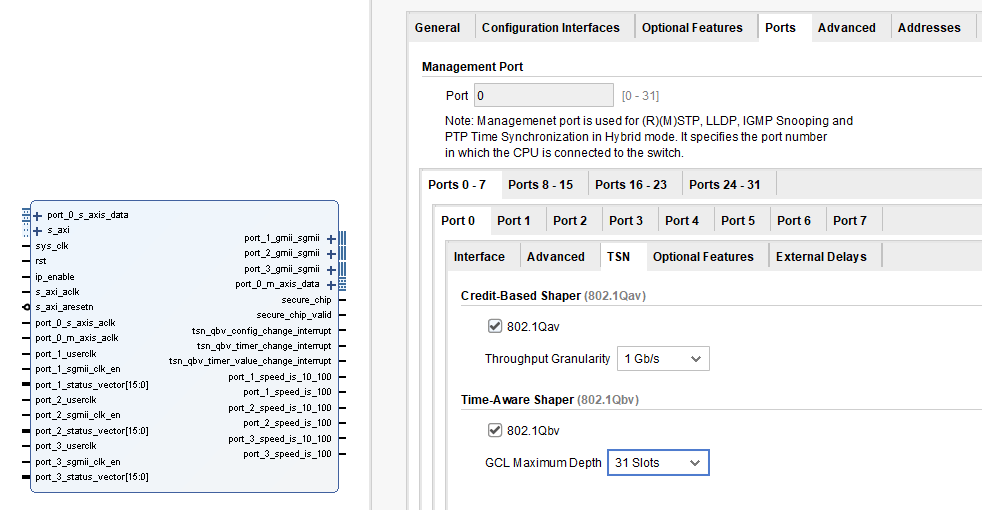Expand port_0_m_axis_data interface plus icon
Image resolution: width=982 pixels, height=510 pixels.
[331, 284]
